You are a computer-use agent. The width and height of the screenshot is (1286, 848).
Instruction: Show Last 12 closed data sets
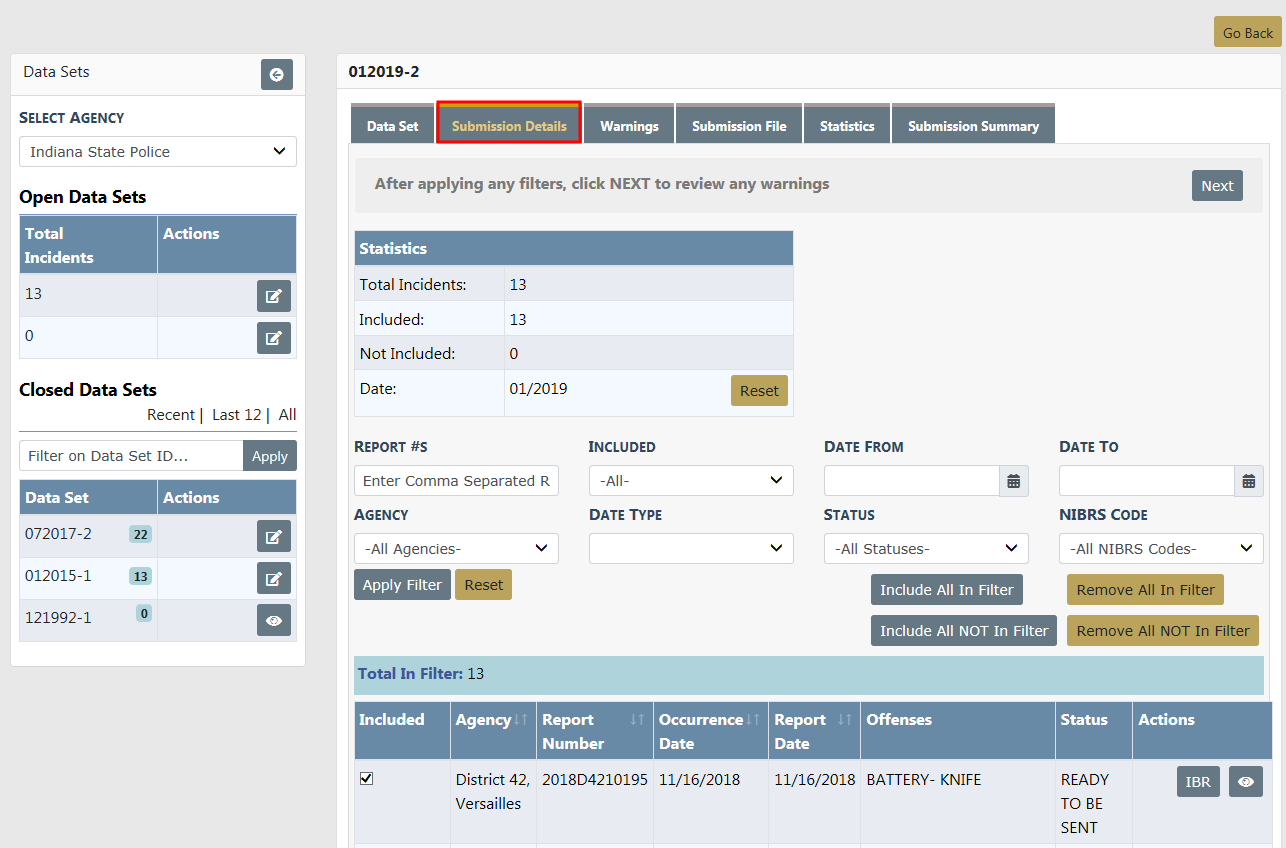[236, 415]
